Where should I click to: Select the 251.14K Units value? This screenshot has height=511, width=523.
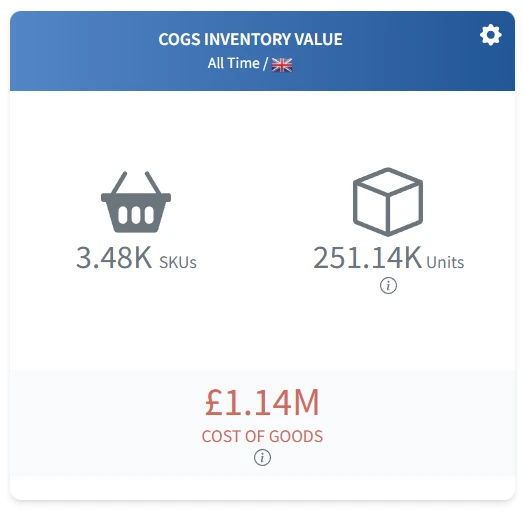[x=389, y=258]
